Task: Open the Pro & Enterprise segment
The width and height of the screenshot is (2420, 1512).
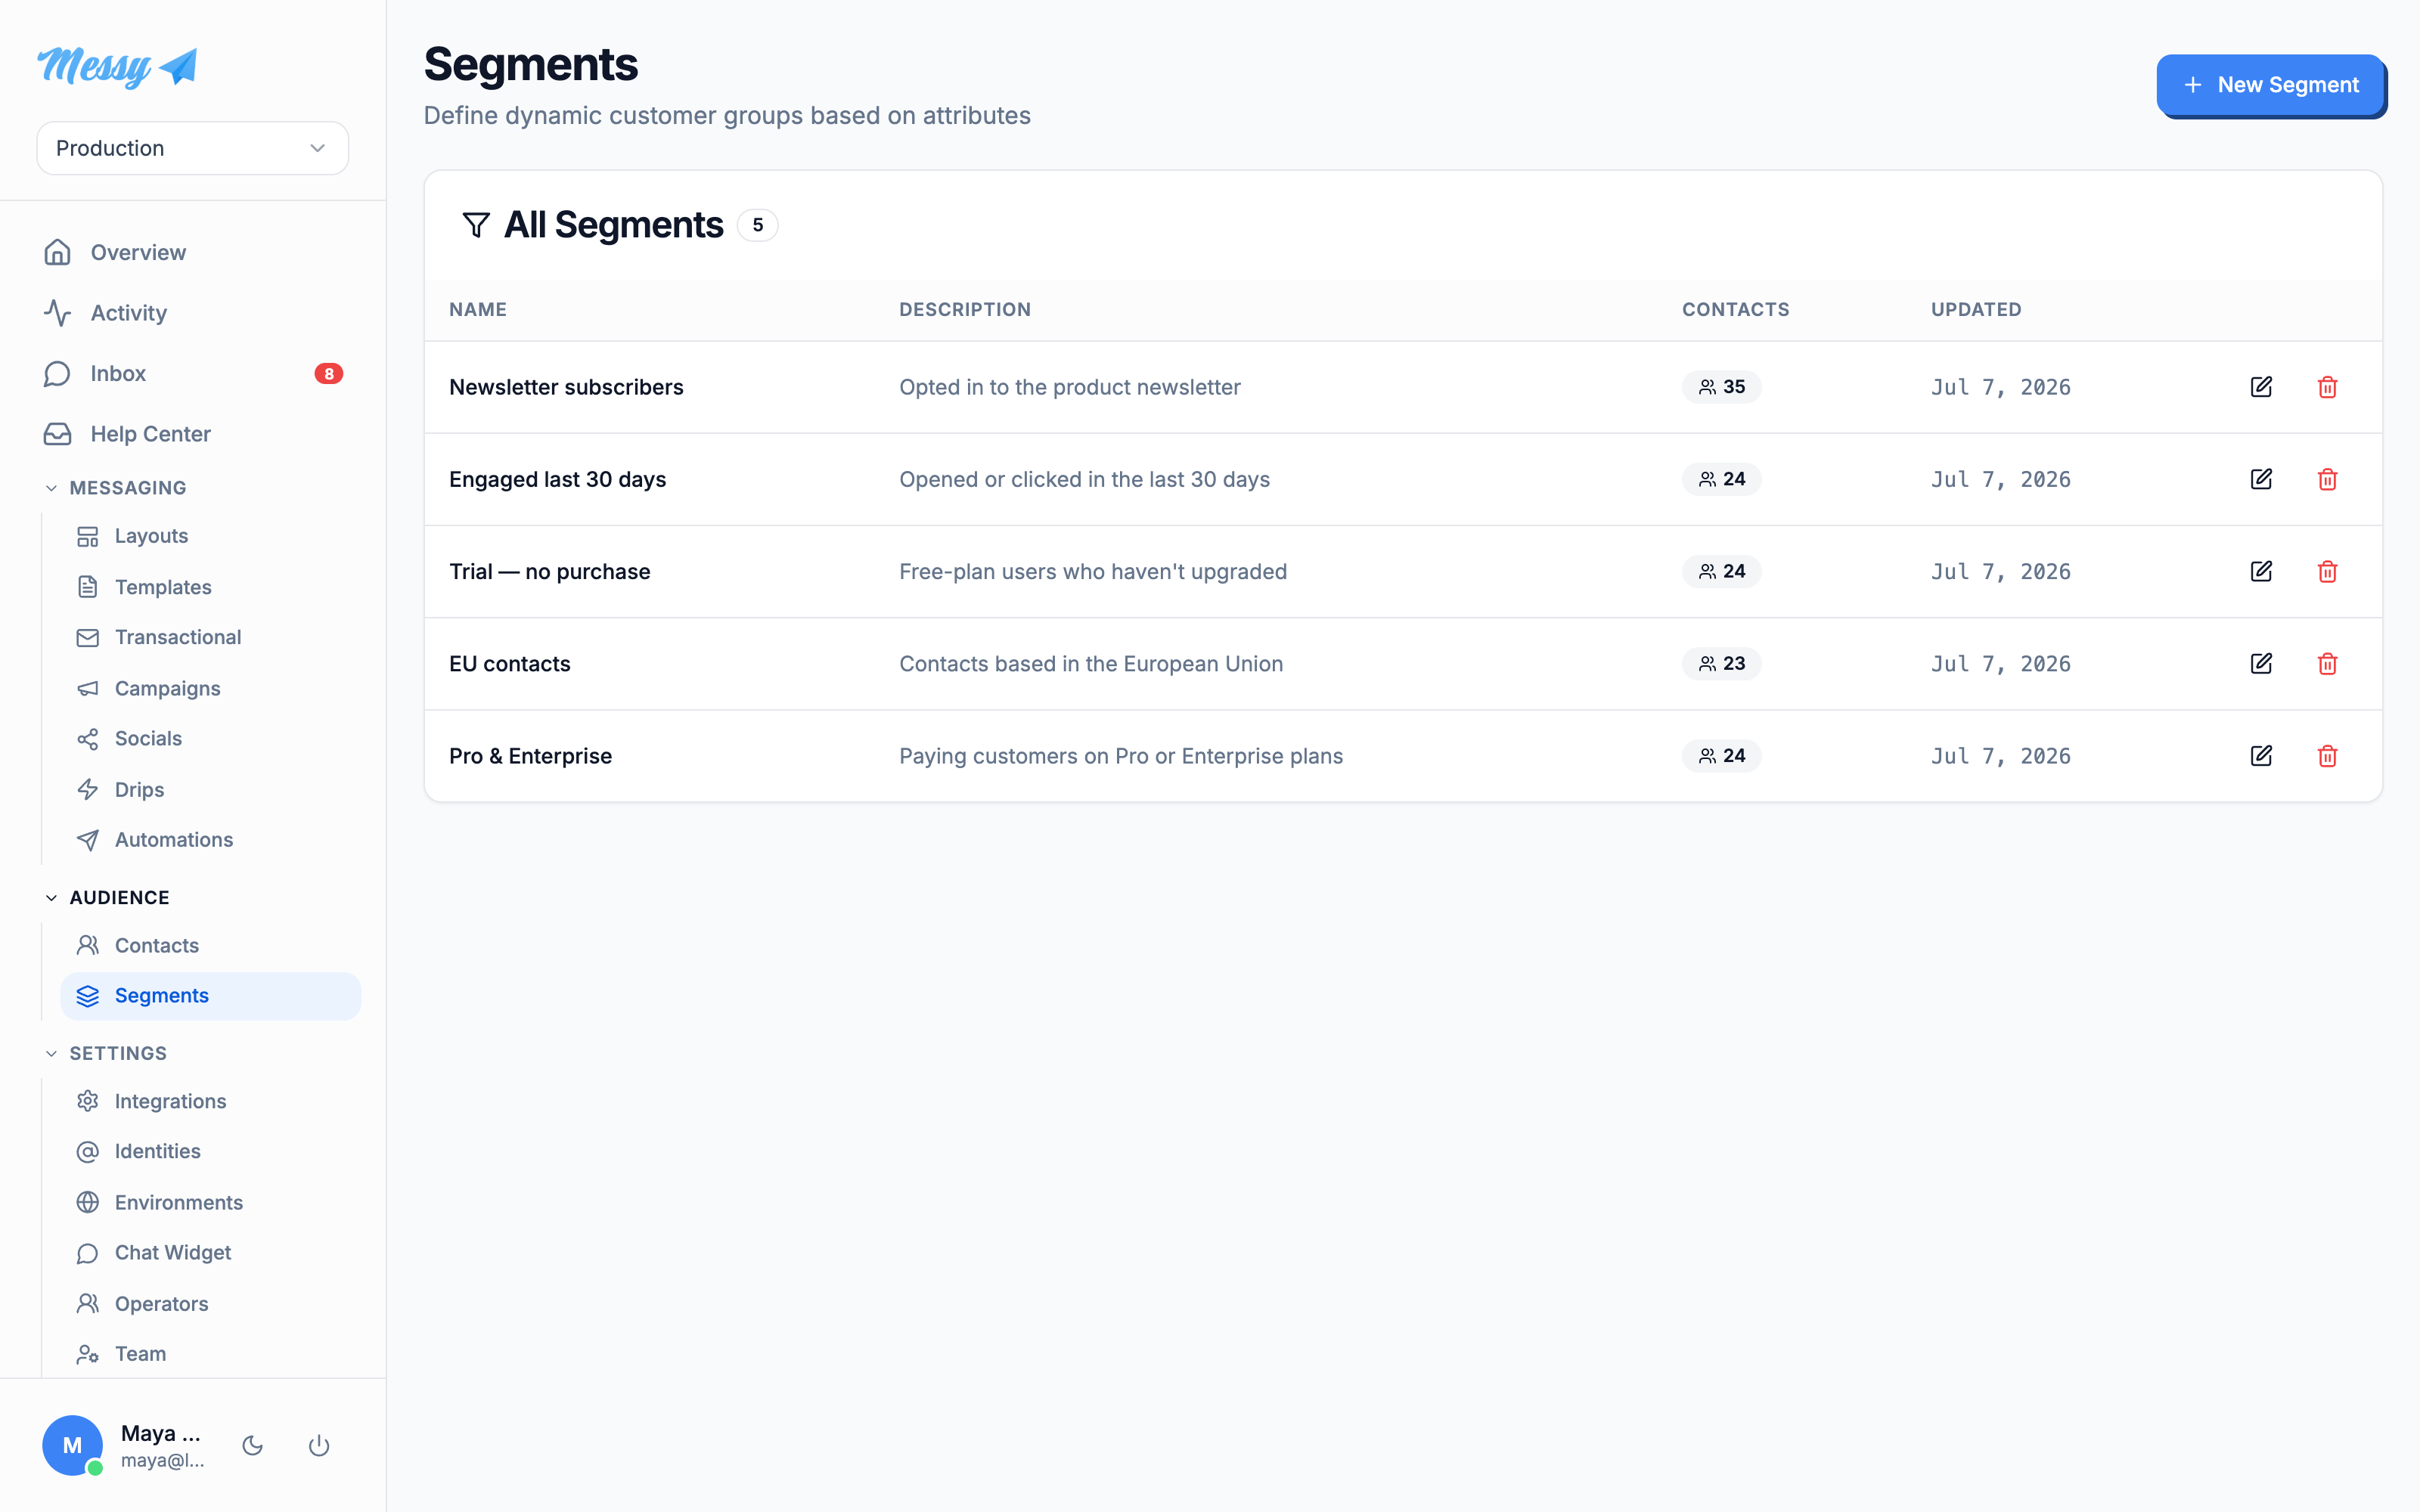Action: pyautogui.click(x=530, y=756)
